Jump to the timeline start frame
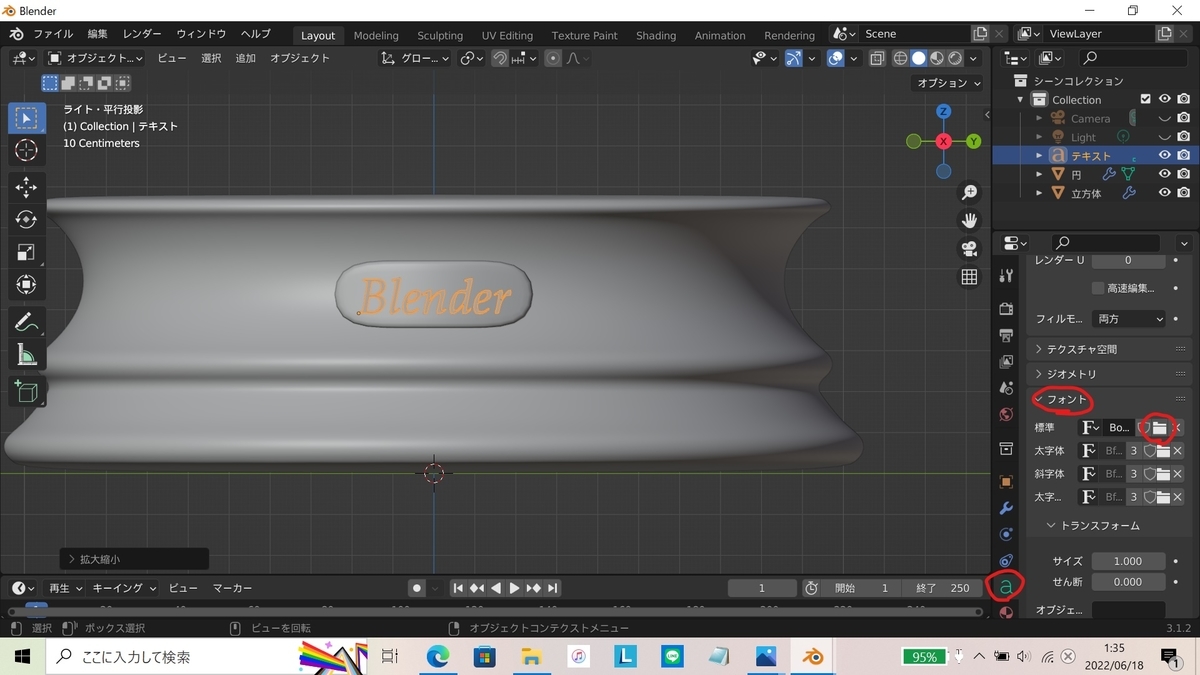Image resolution: width=1200 pixels, height=675 pixels. pyautogui.click(x=458, y=588)
